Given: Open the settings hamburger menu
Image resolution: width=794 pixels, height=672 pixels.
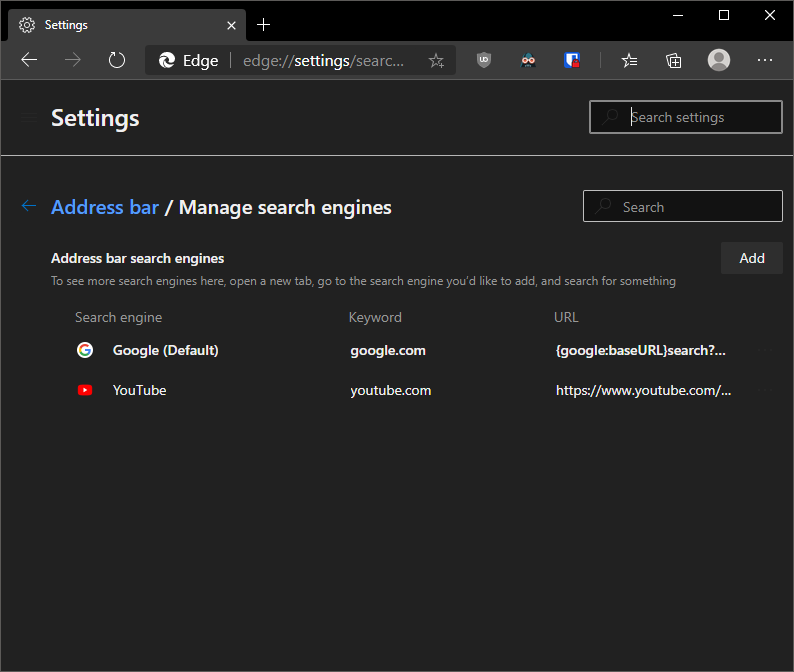Looking at the screenshot, I should (28, 118).
